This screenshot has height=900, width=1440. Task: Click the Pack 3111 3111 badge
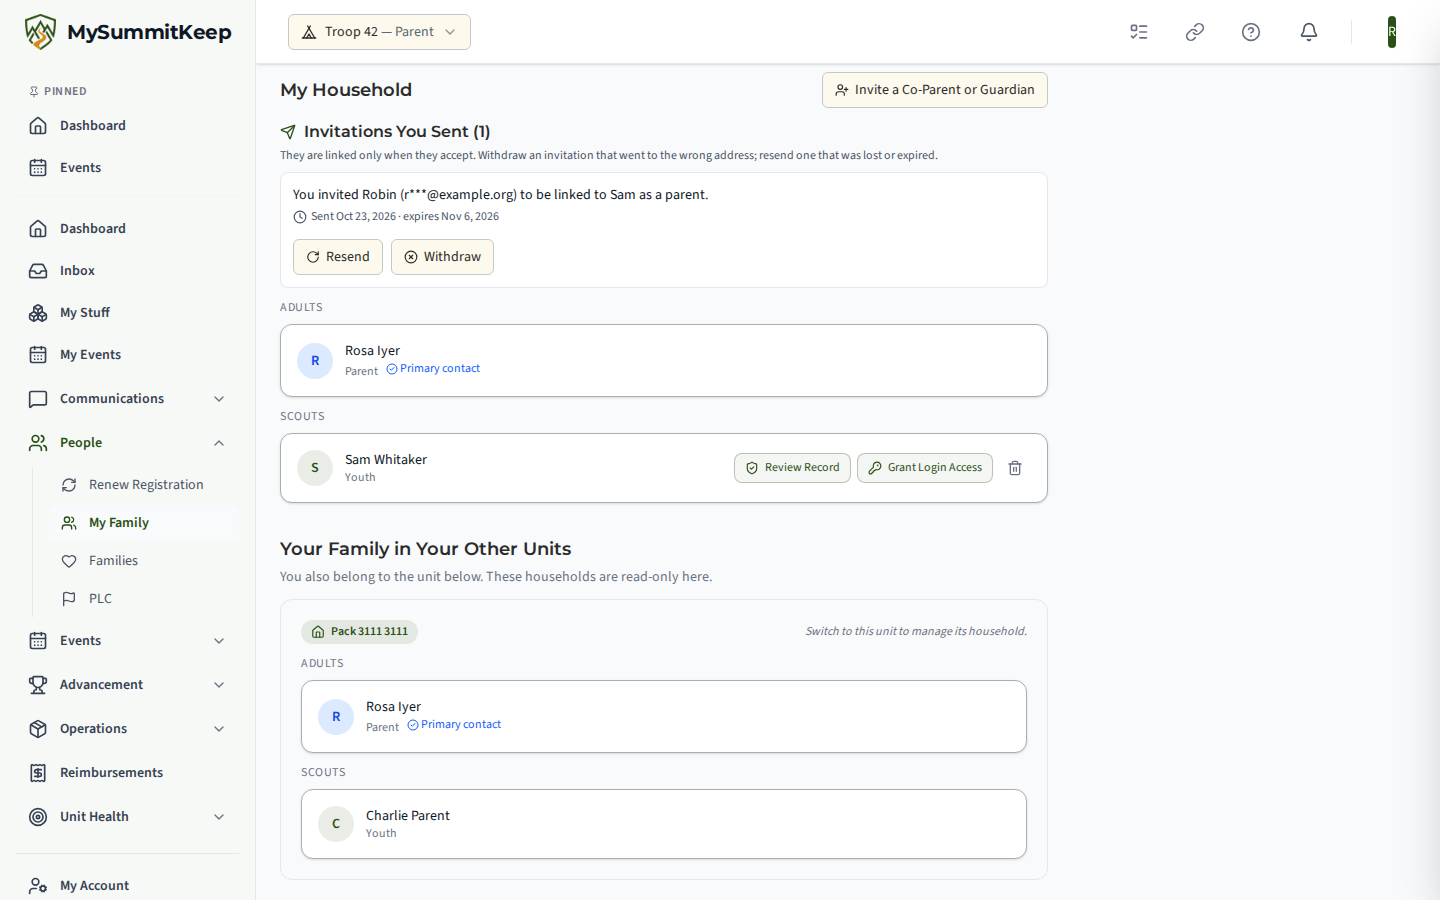[359, 632]
